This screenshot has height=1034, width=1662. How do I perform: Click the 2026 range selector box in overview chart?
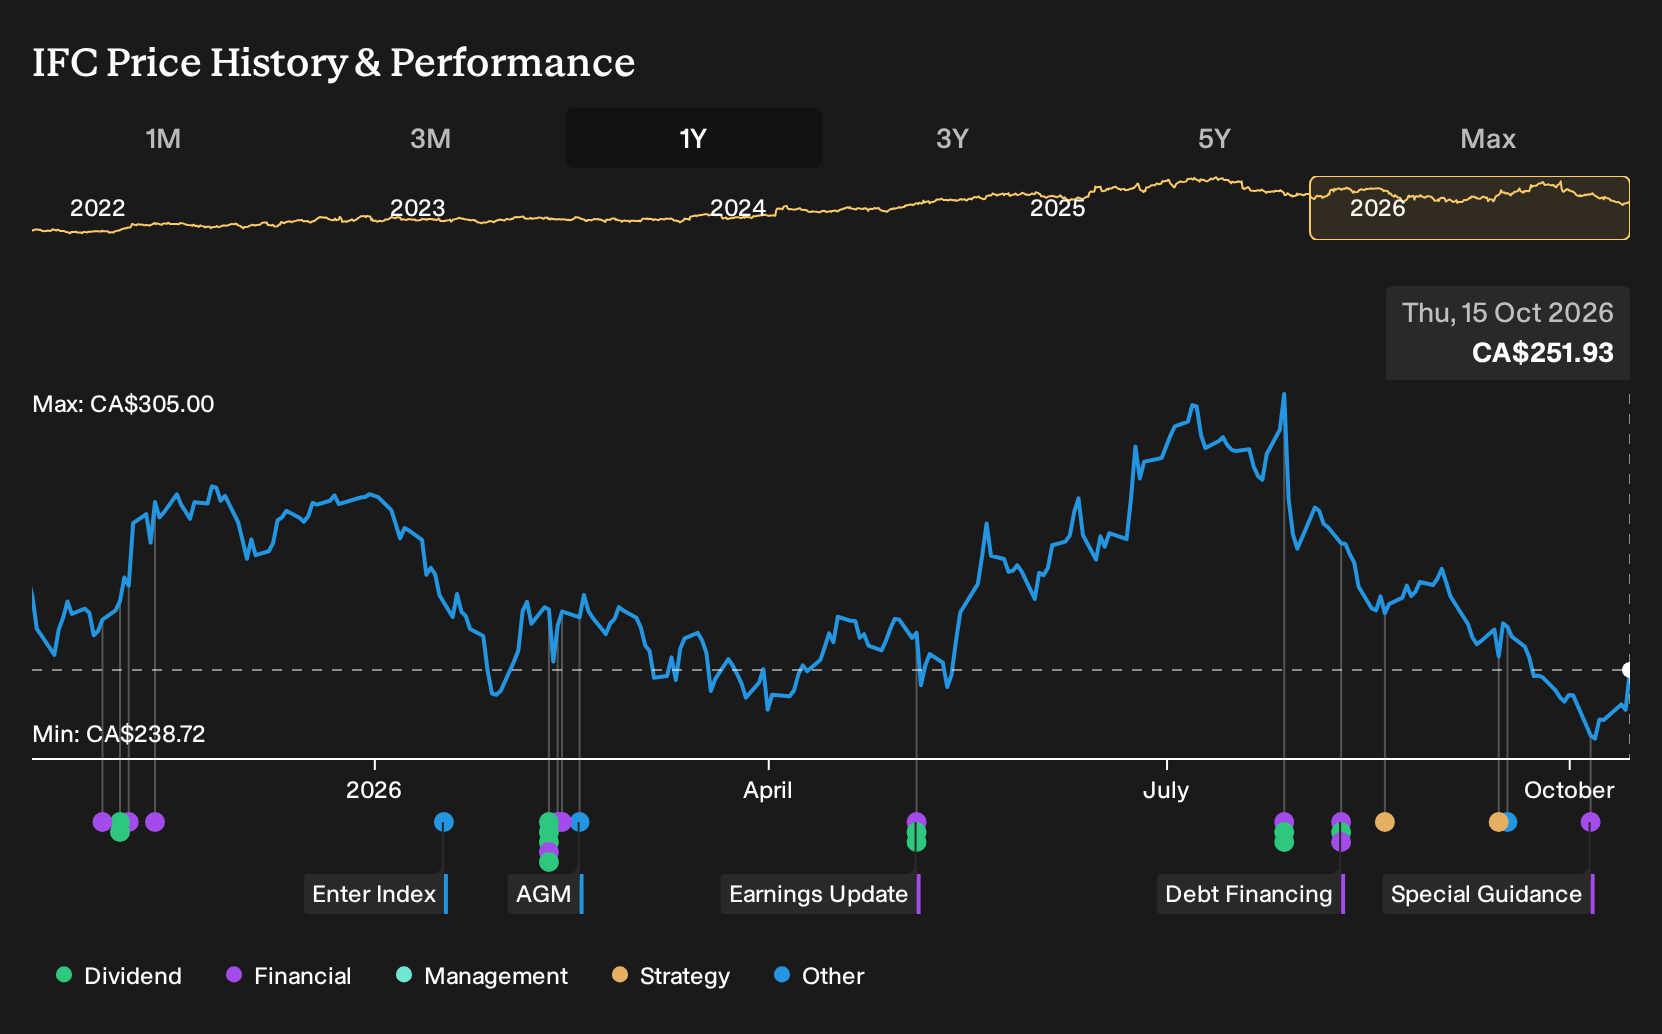(1469, 208)
